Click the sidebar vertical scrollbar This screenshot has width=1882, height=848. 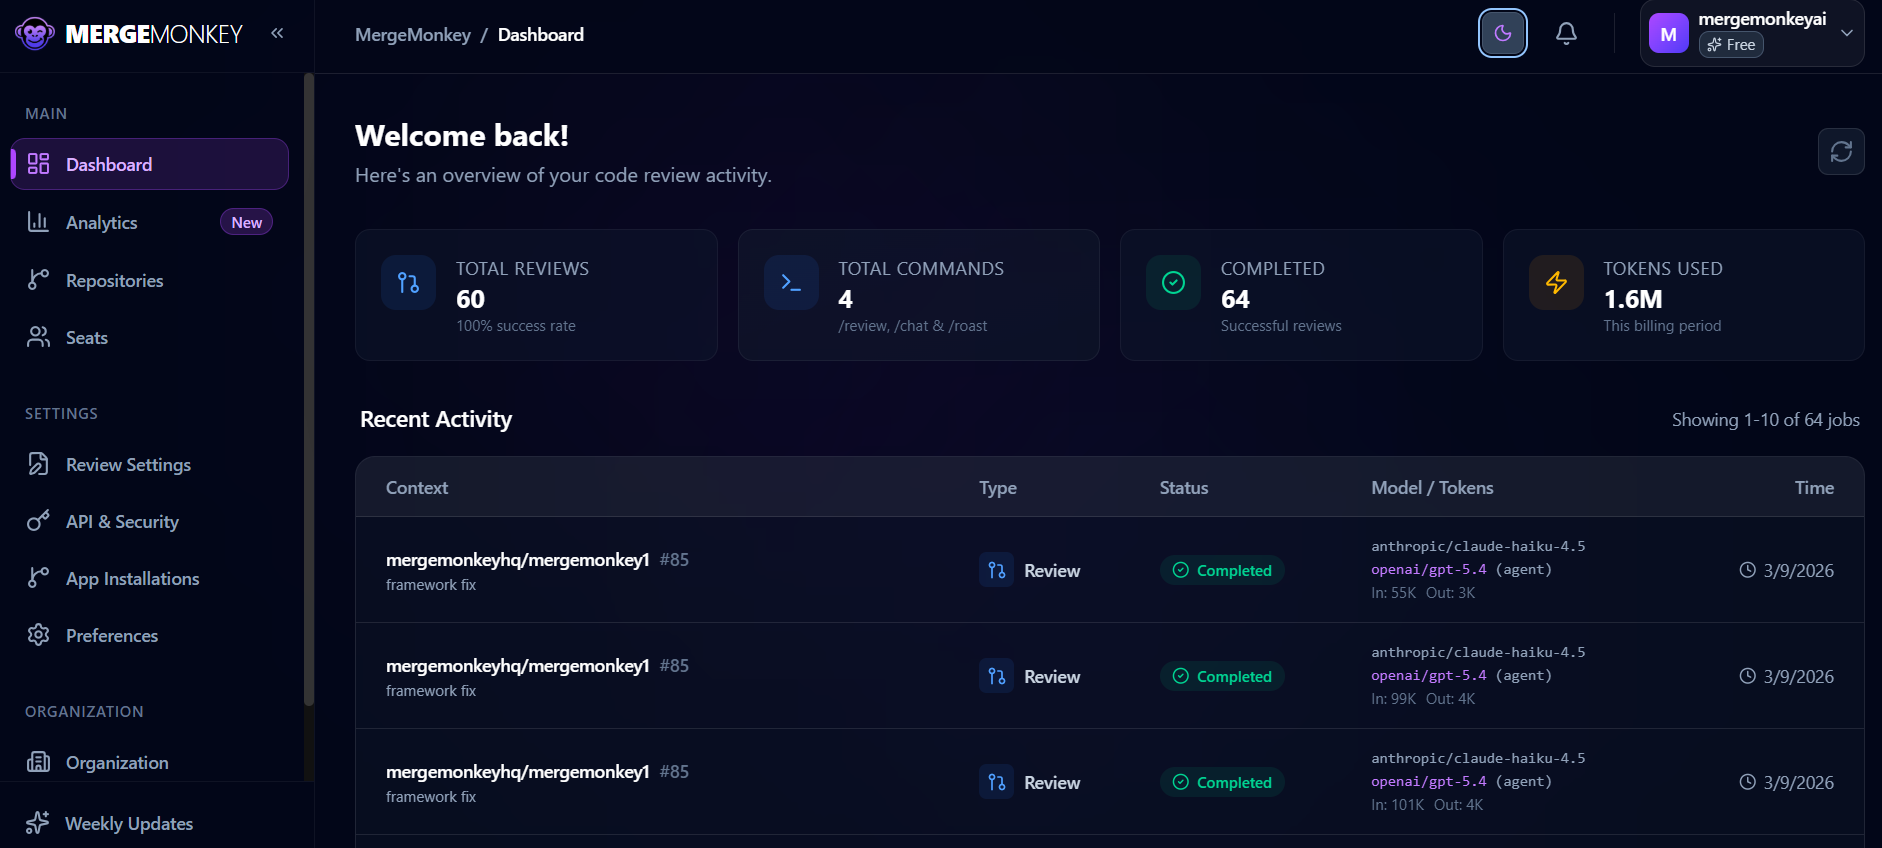click(309, 390)
